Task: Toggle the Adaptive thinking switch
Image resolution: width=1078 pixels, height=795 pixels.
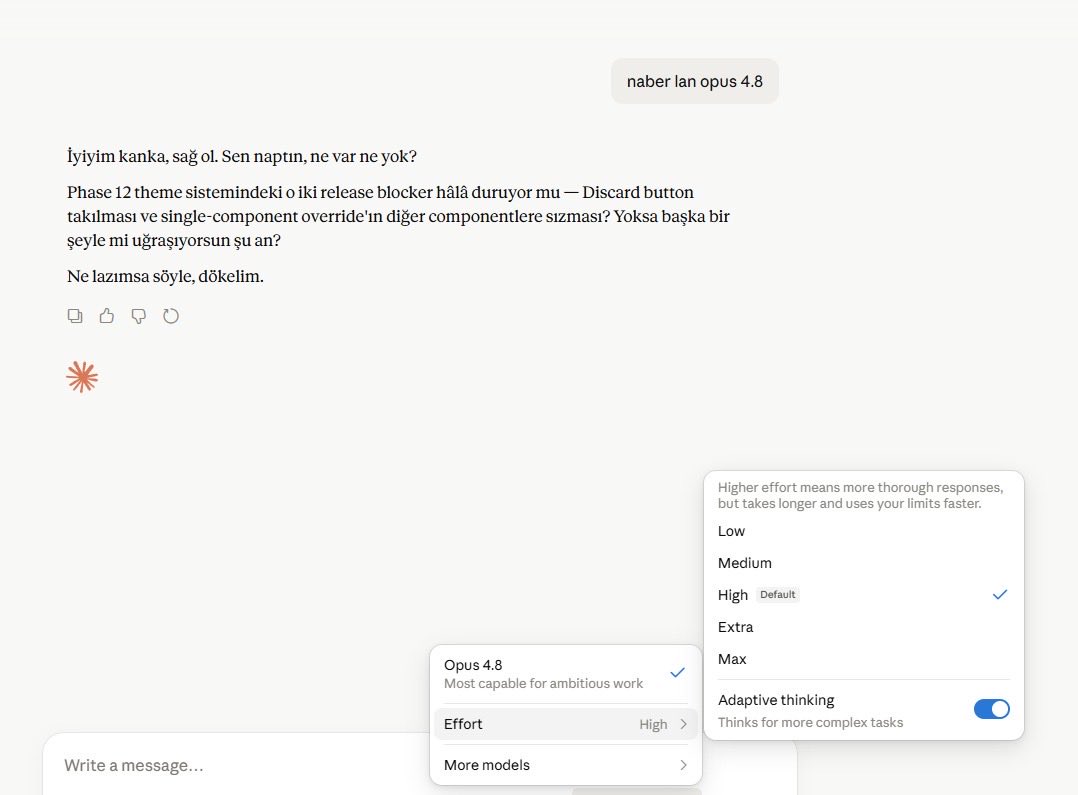Action: pos(991,709)
